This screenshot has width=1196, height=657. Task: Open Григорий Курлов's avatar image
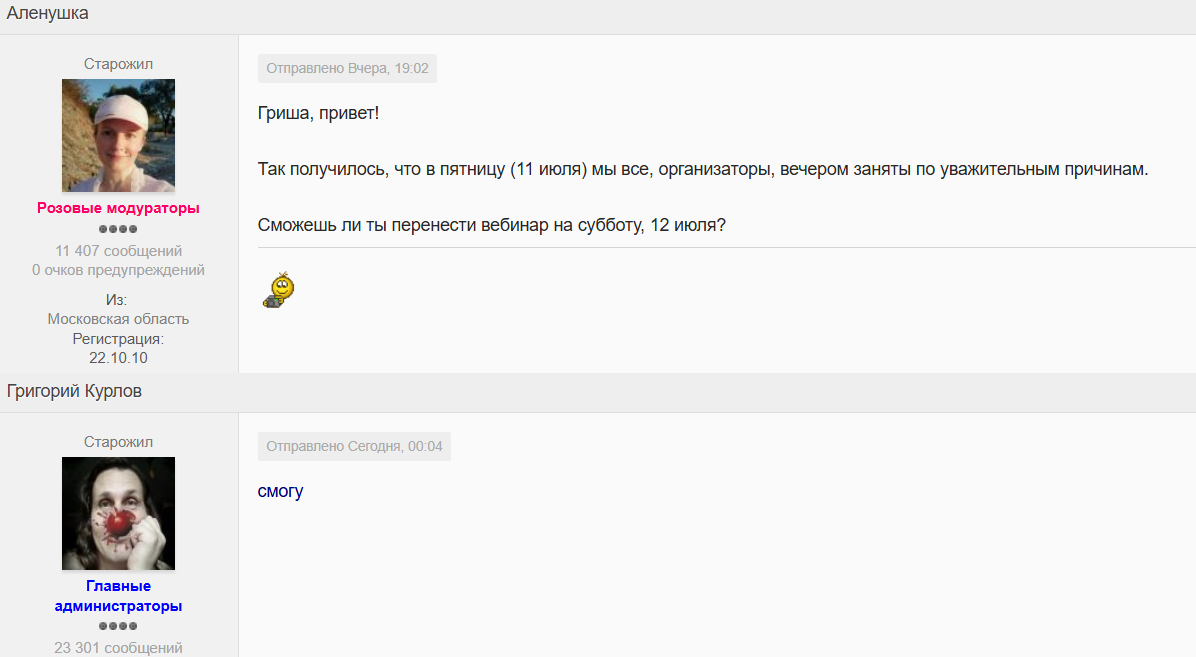118,514
